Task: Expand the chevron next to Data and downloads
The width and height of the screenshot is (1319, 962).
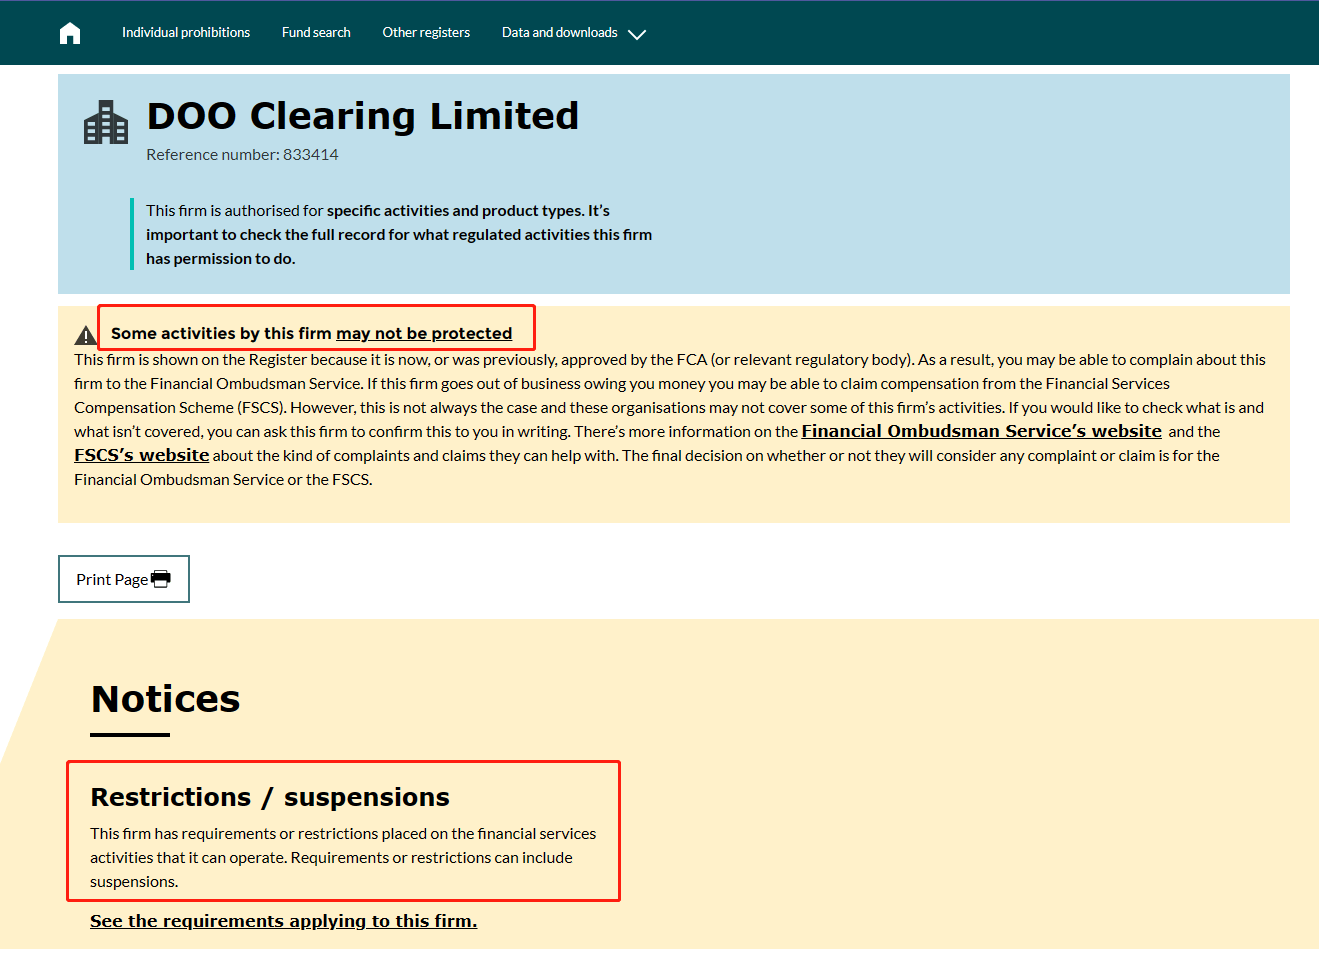Action: click(637, 34)
